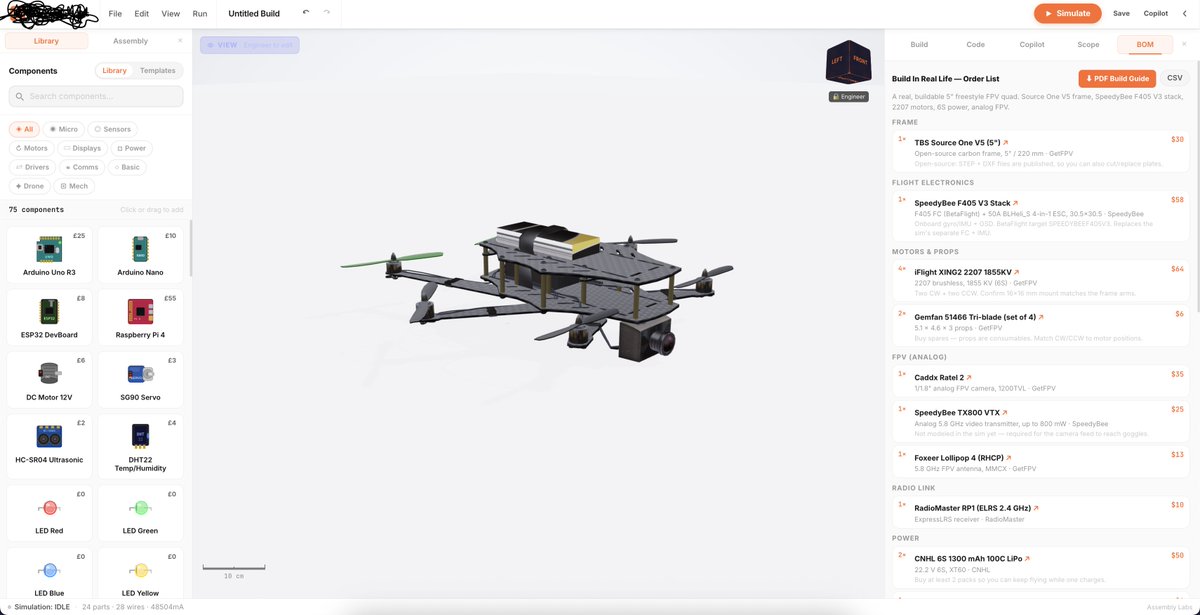This screenshot has height=615, width=1200.
Task: Filter components by Comms
Action: pos(82,167)
